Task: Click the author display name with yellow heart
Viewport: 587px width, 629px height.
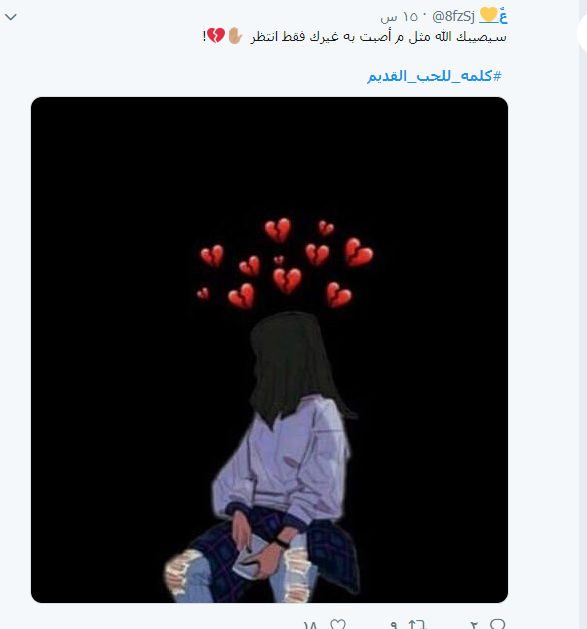Action: pyautogui.click(x=493, y=16)
